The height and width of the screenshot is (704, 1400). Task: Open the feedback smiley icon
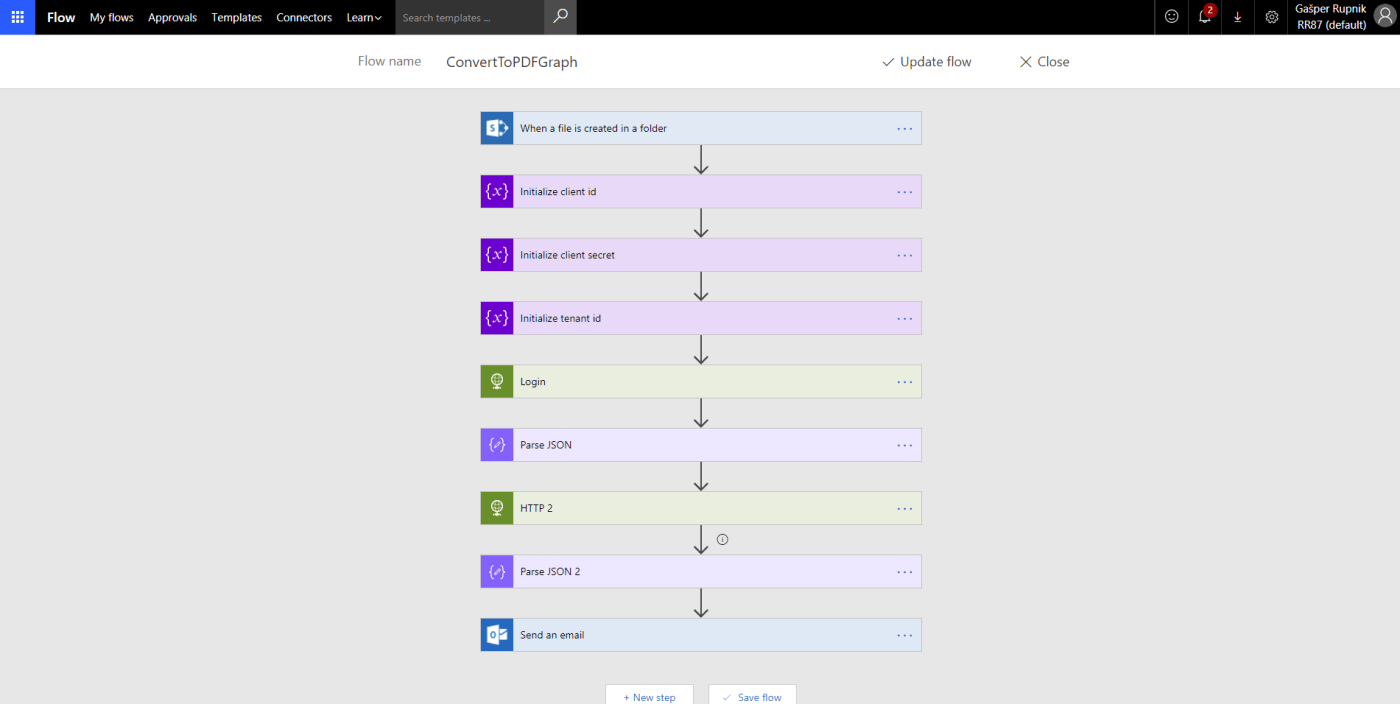[x=1171, y=17]
